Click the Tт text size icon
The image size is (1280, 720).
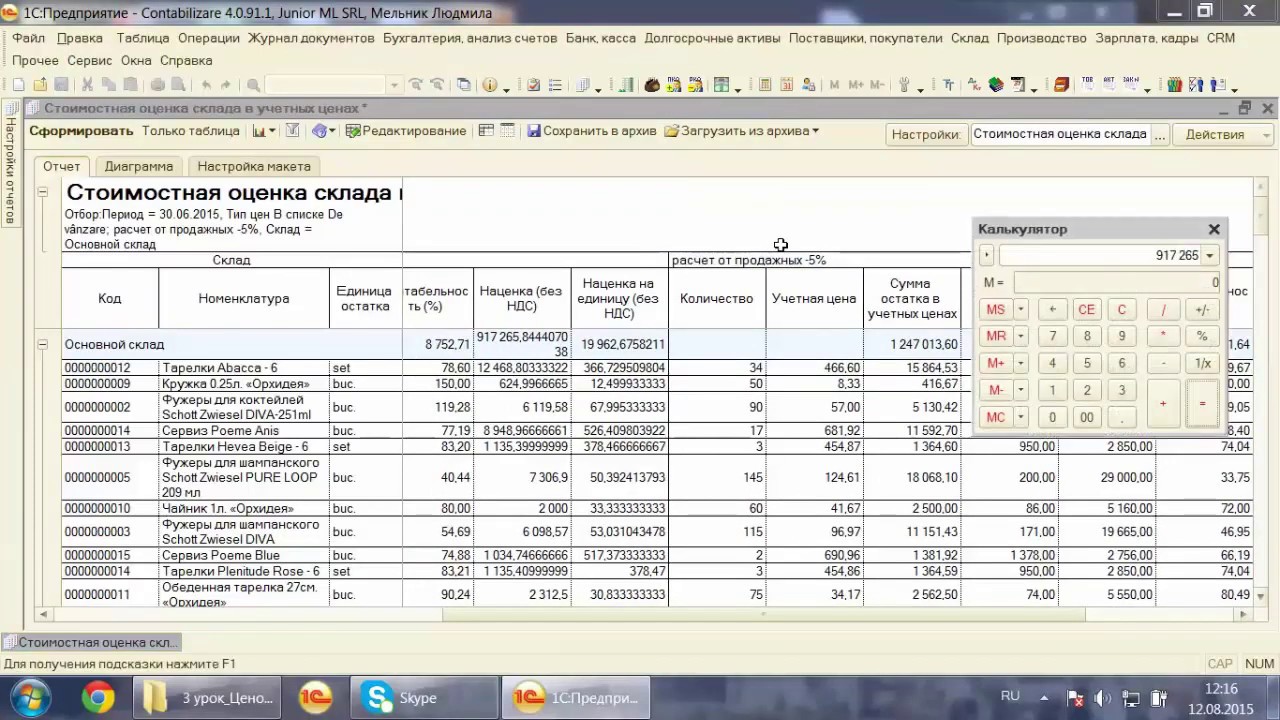(948, 85)
